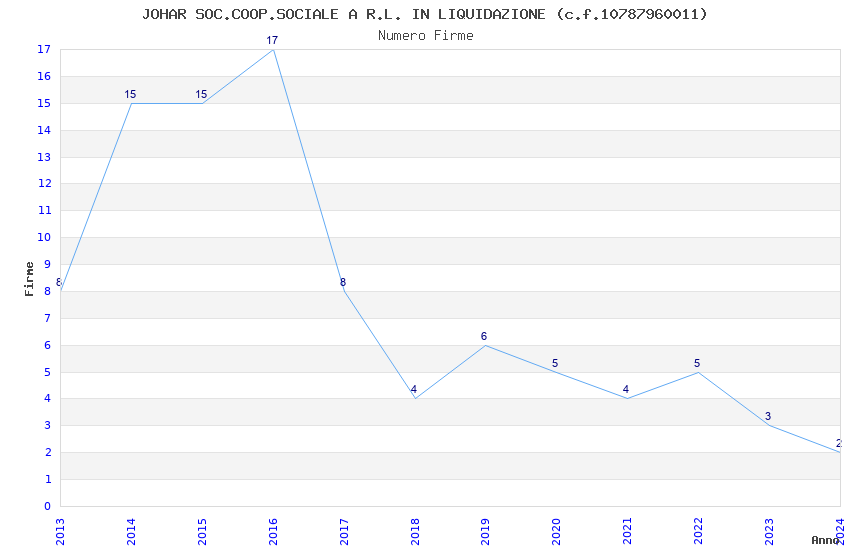Click the 2023 x-axis year label

coord(769,532)
